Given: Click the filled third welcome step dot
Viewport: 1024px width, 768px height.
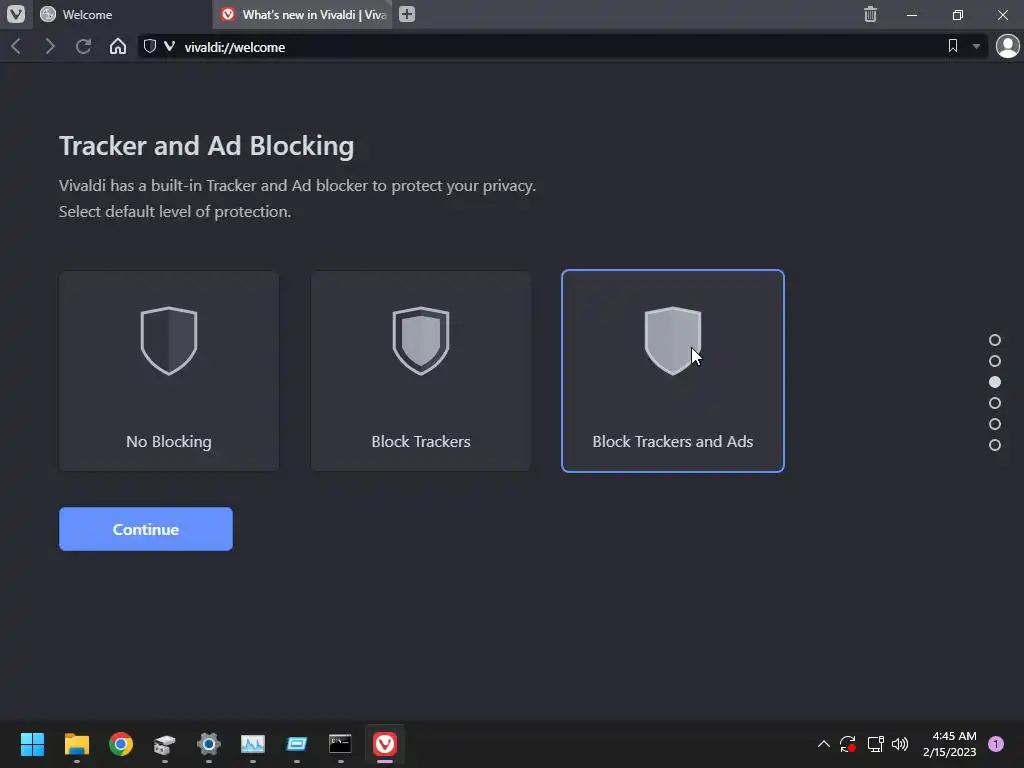Looking at the screenshot, I should pyautogui.click(x=995, y=382).
